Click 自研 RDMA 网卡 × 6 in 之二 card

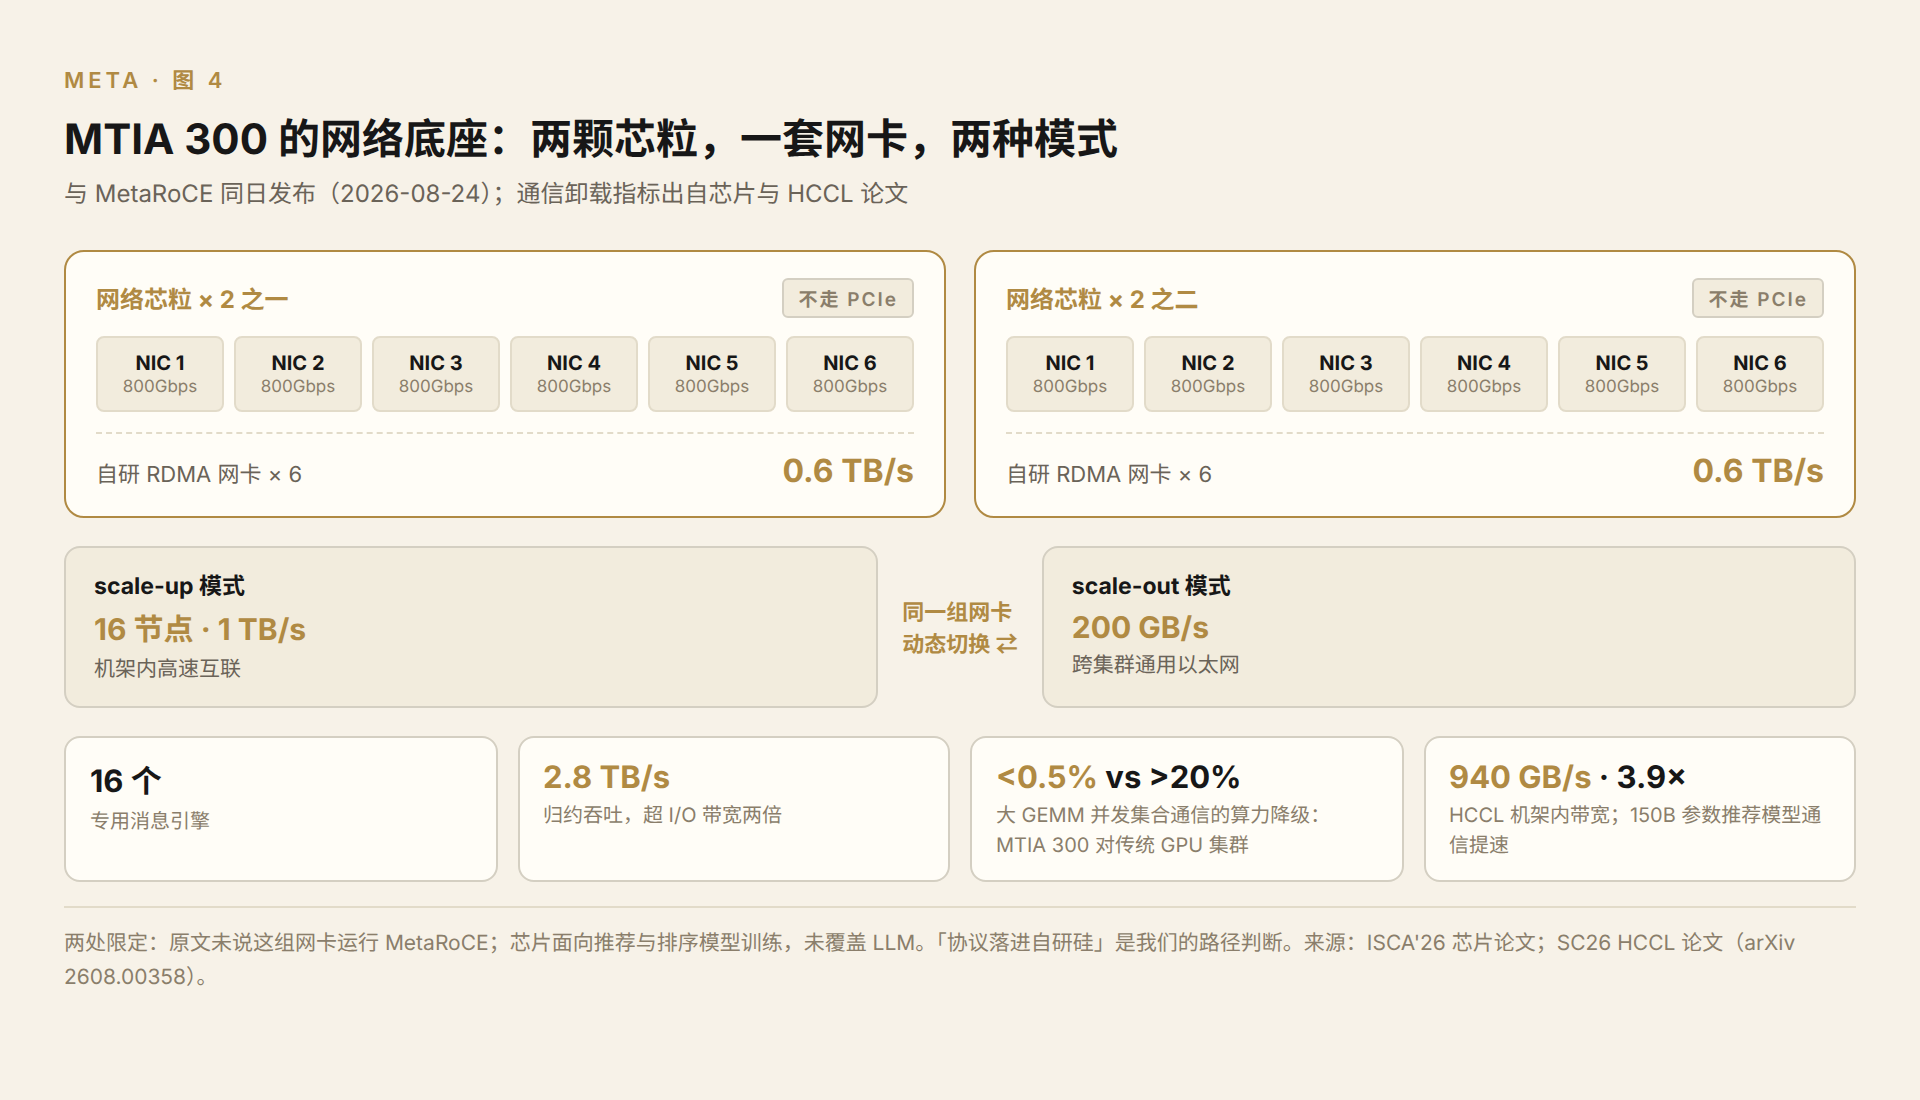point(1109,474)
